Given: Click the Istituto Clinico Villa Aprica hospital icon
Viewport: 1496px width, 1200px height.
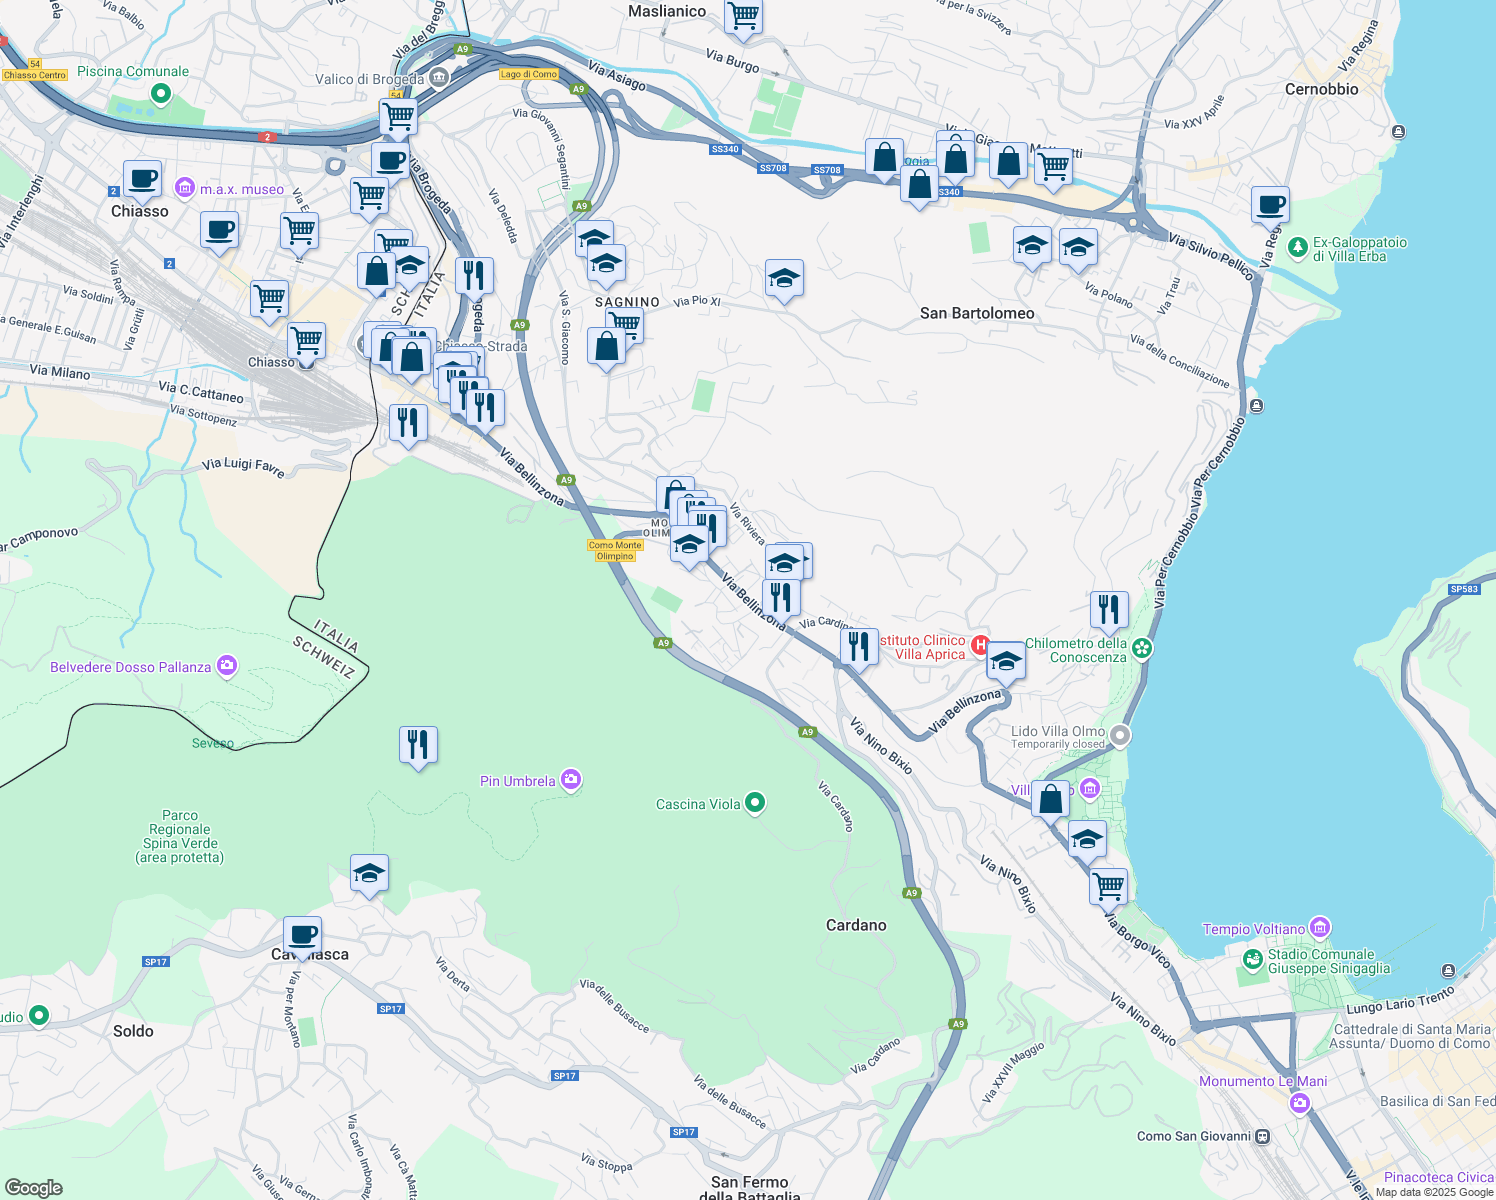Looking at the screenshot, I should (981, 646).
